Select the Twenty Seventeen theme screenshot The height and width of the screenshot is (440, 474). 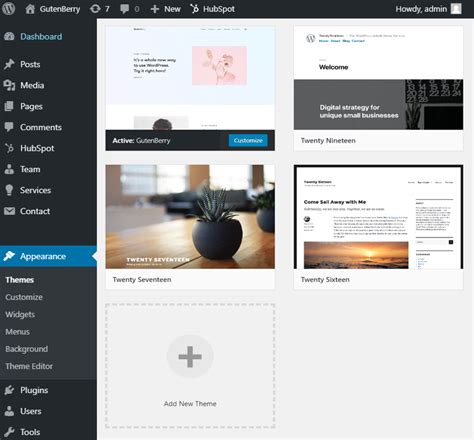[190, 217]
